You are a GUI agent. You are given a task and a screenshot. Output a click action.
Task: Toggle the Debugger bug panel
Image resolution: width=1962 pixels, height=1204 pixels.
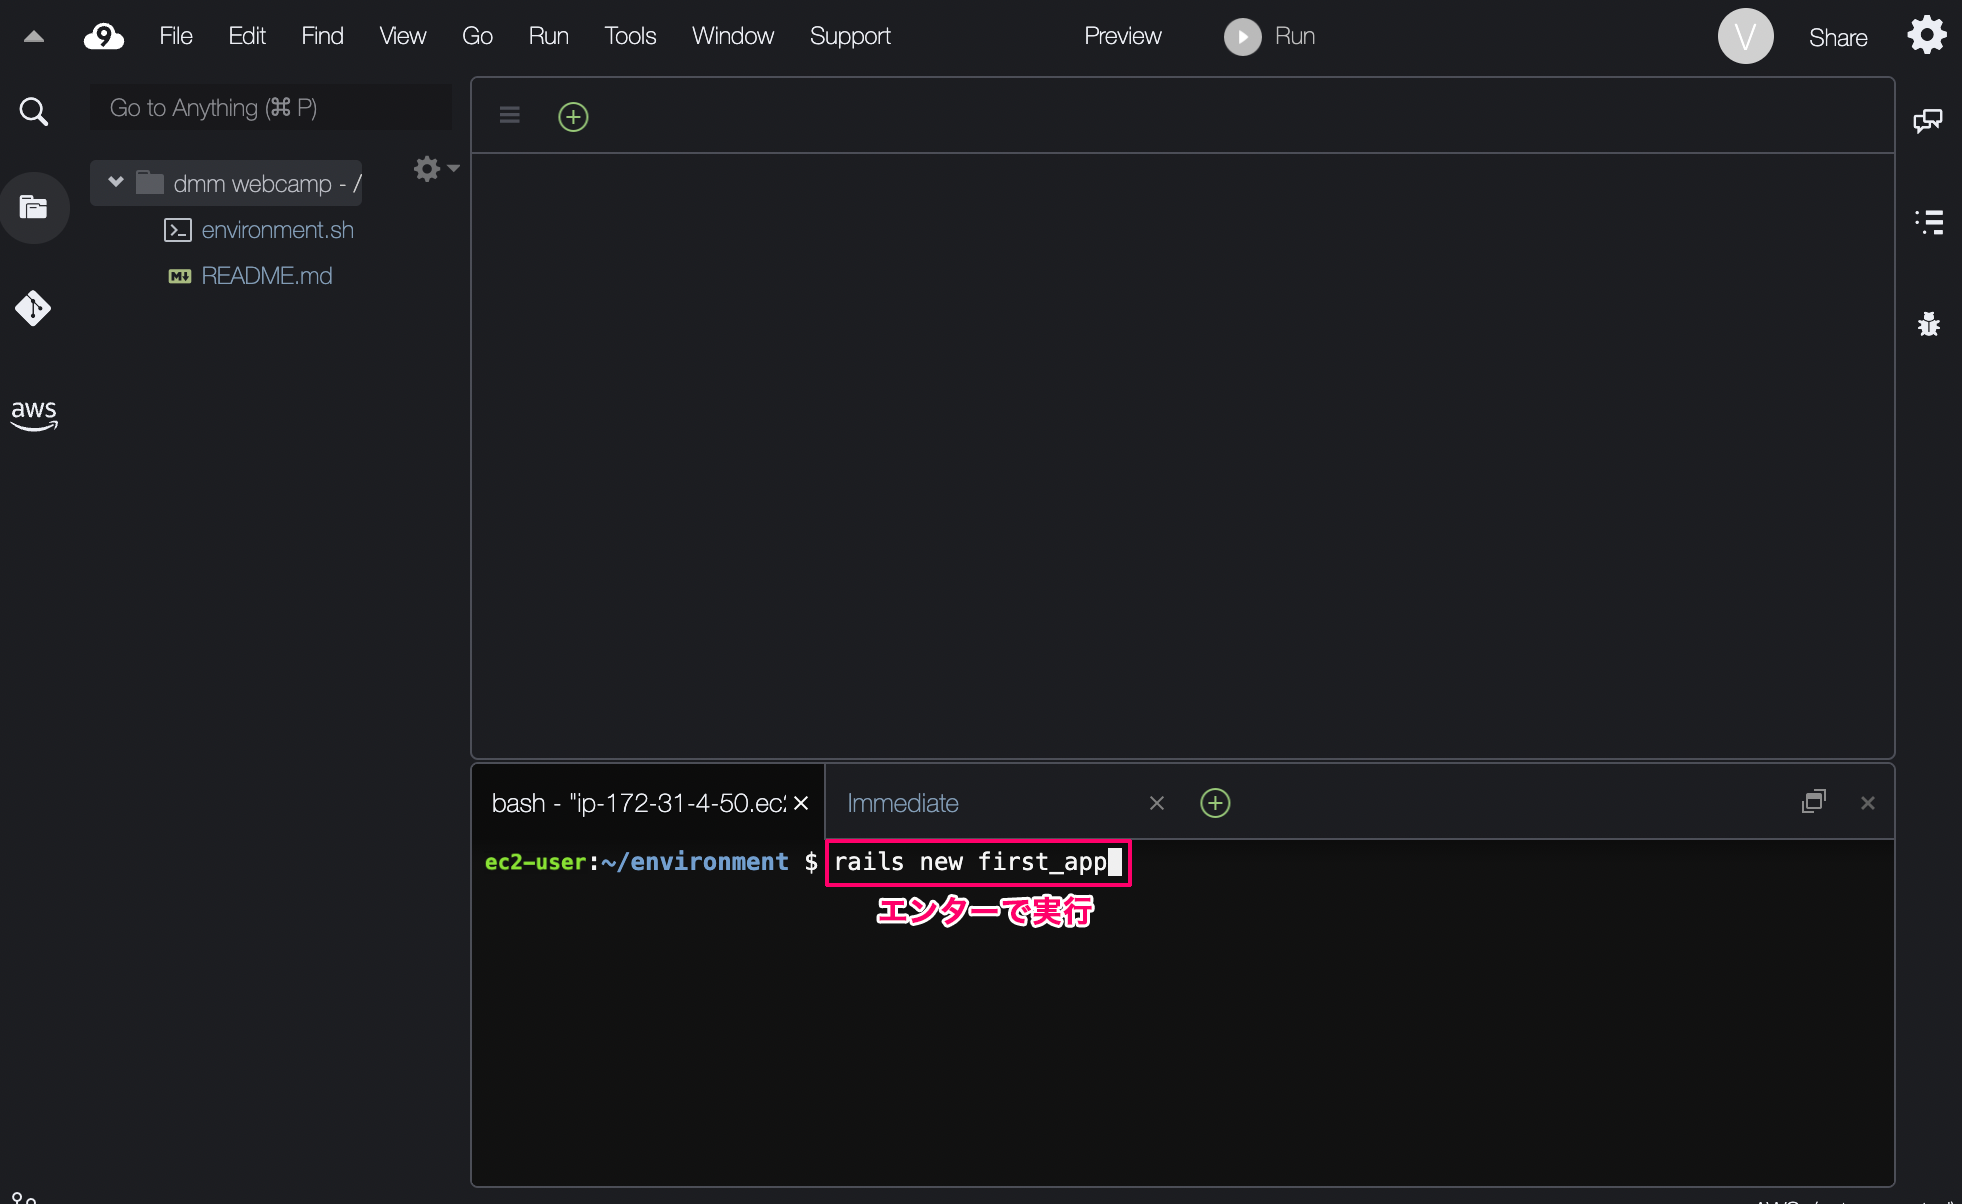click(x=1930, y=324)
